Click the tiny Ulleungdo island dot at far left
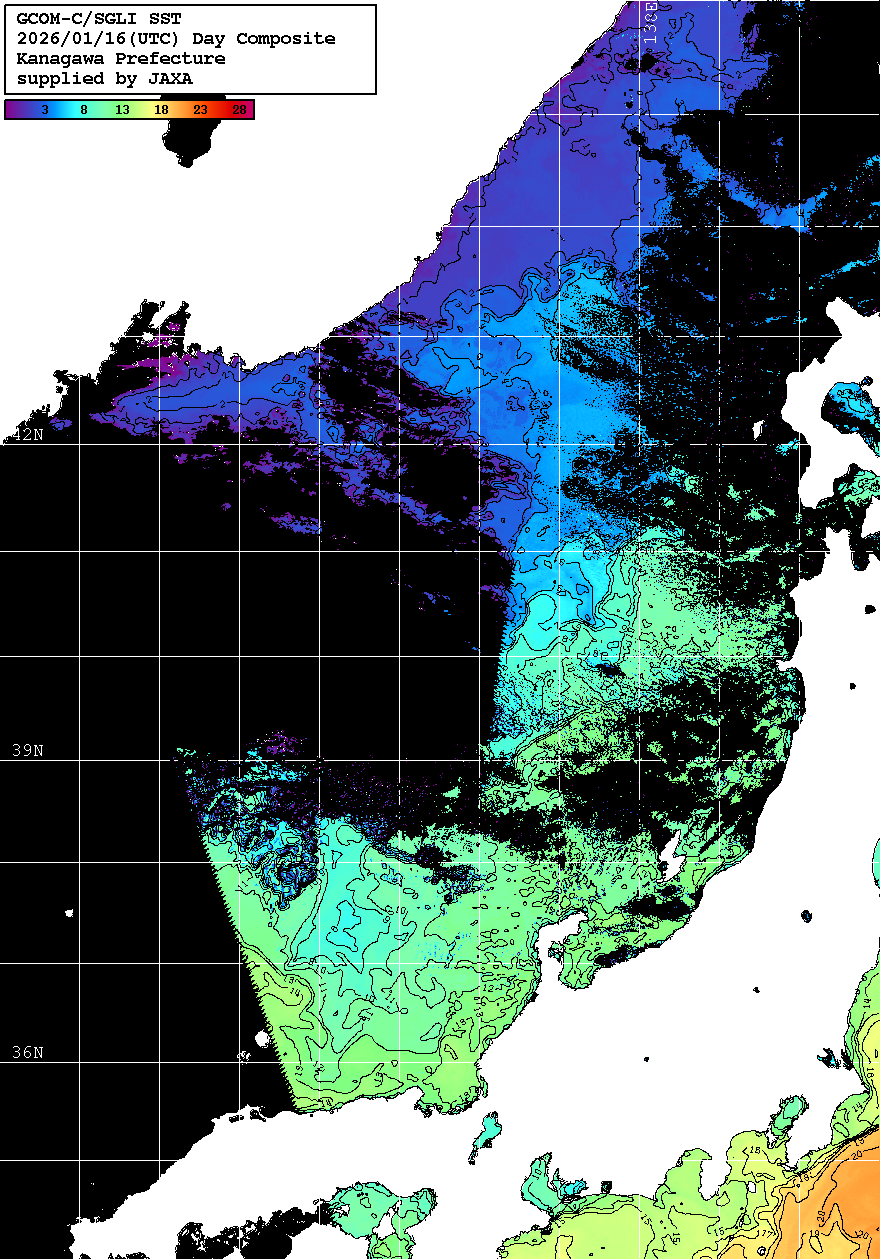Screen dimensions: 880x1259 pyautogui.click(x=69, y=913)
